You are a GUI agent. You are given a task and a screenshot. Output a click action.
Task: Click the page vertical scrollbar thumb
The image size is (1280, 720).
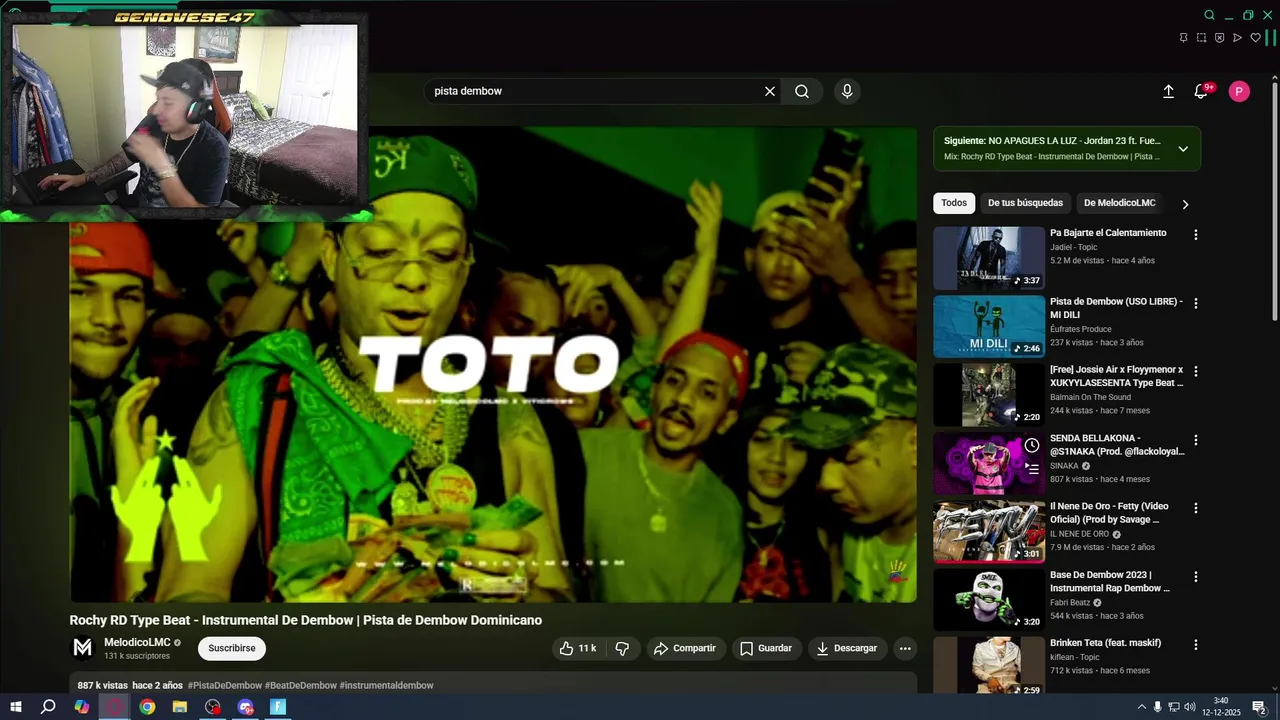point(1274,200)
